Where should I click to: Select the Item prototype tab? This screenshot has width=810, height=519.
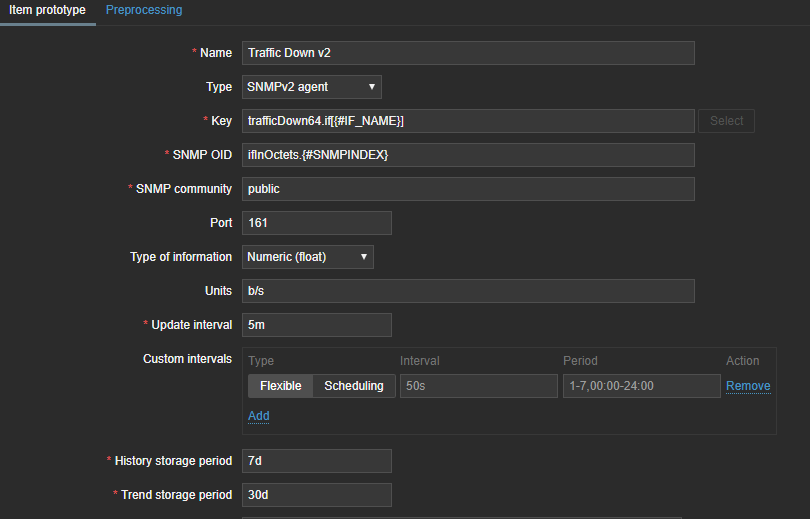(48, 10)
